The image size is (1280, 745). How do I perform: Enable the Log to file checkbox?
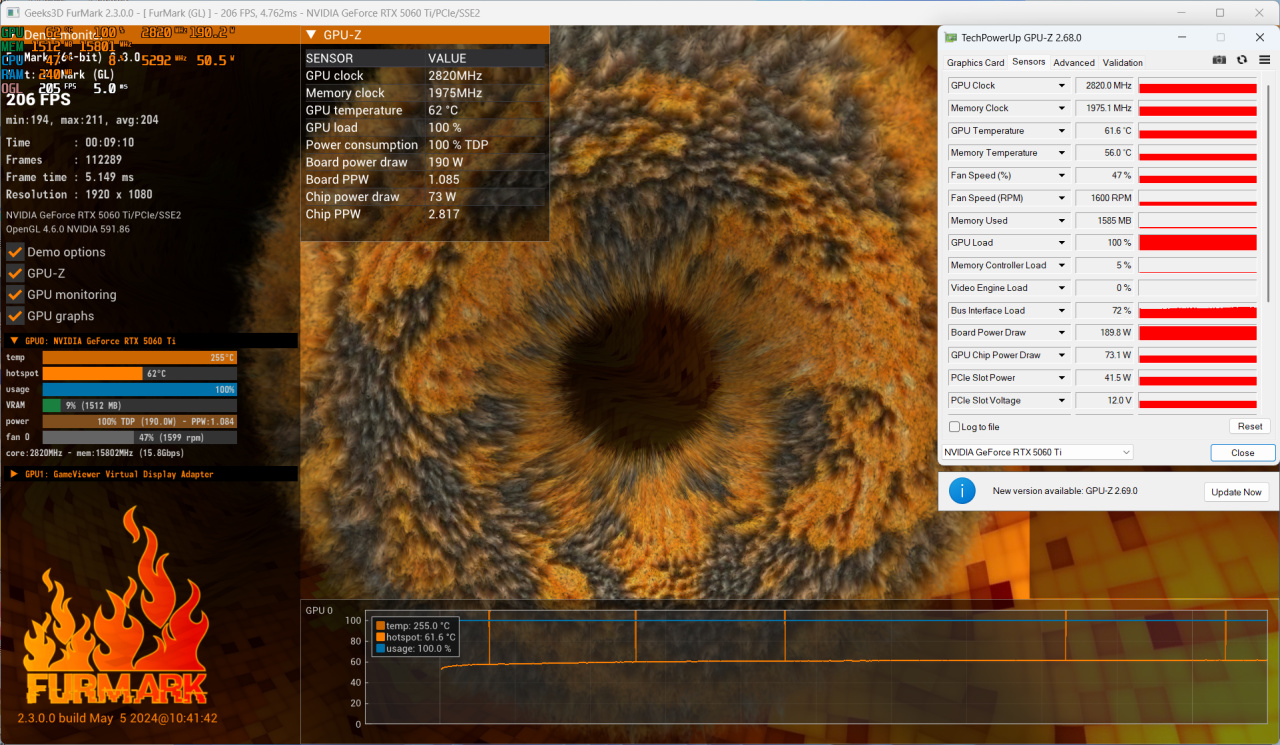click(x=954, y=427)
